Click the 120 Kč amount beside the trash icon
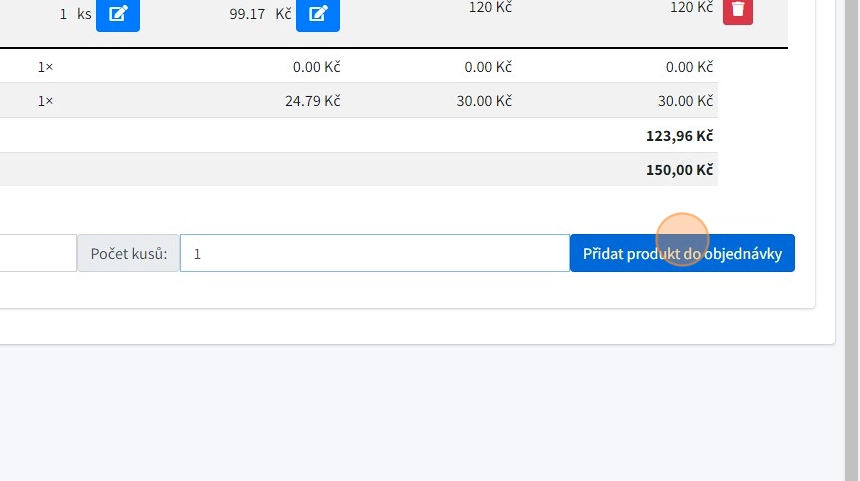This screenshot has width=860, height=481. pyautogui.click(x=691, y=8)
